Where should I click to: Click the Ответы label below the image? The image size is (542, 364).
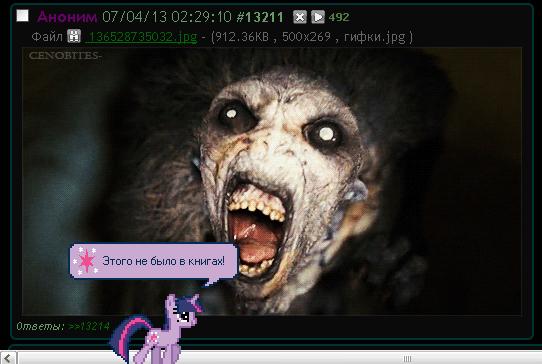40,326
